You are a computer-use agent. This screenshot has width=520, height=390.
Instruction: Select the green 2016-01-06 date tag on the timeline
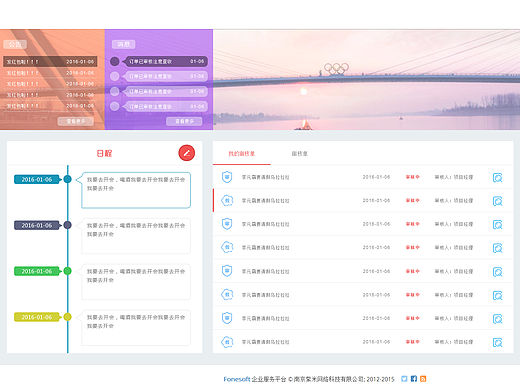click(37, 271)
